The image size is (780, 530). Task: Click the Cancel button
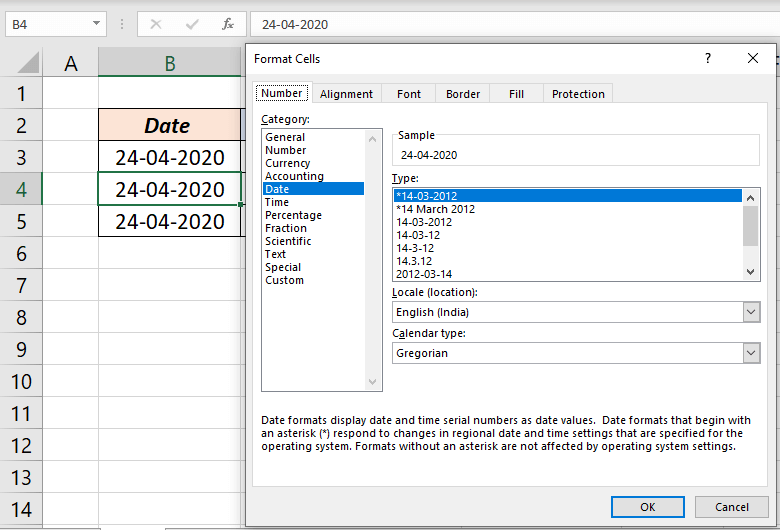[x=732, y=507]
